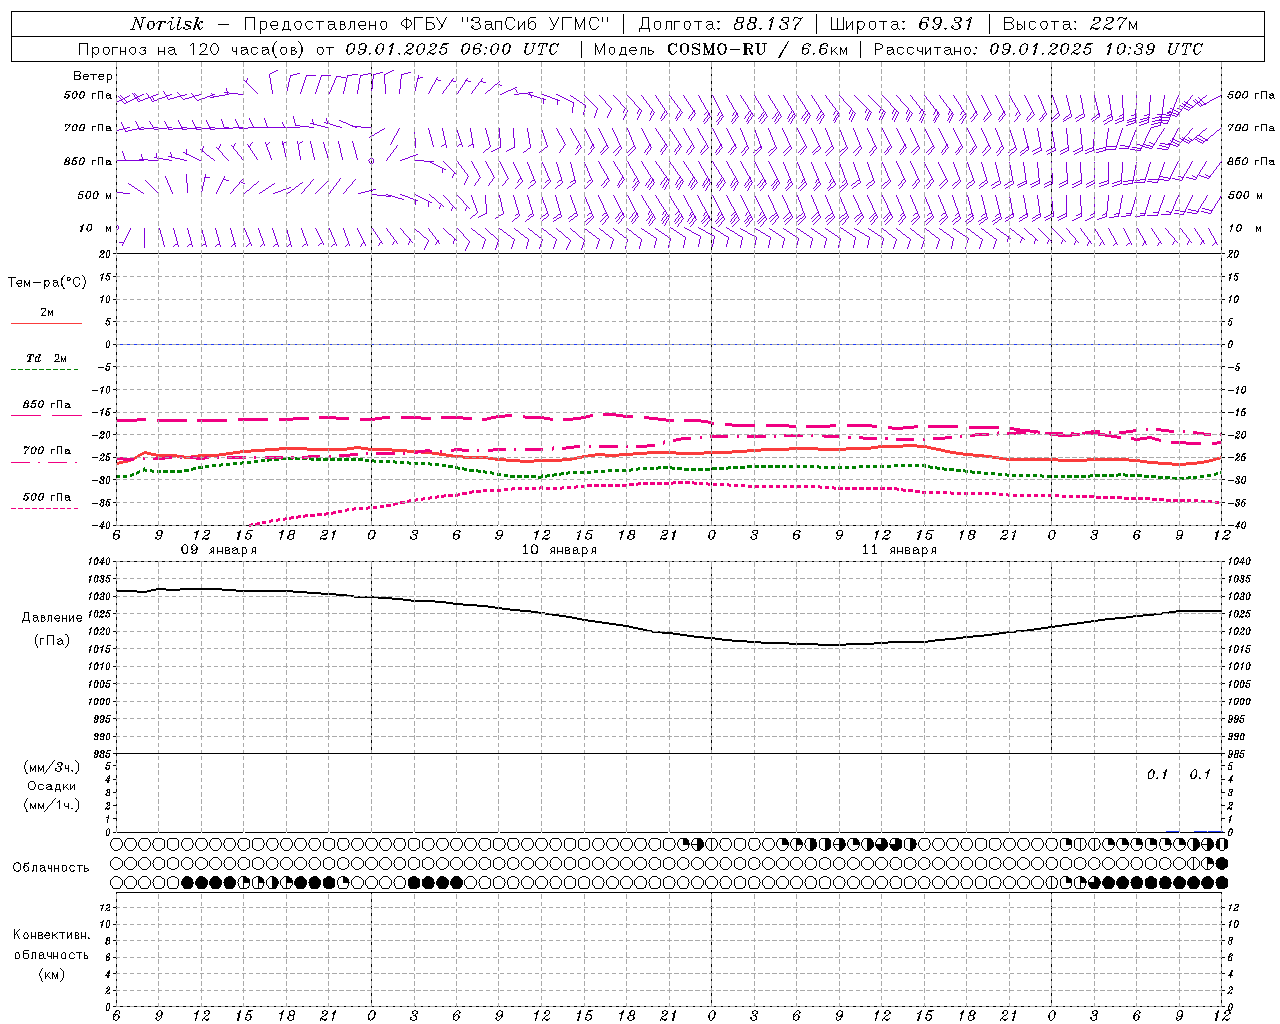Select the (мм/1ч.) precipitation unit label
Image resolution: width=1280 pixels, height=1024 pixels.
coord(52,805)
